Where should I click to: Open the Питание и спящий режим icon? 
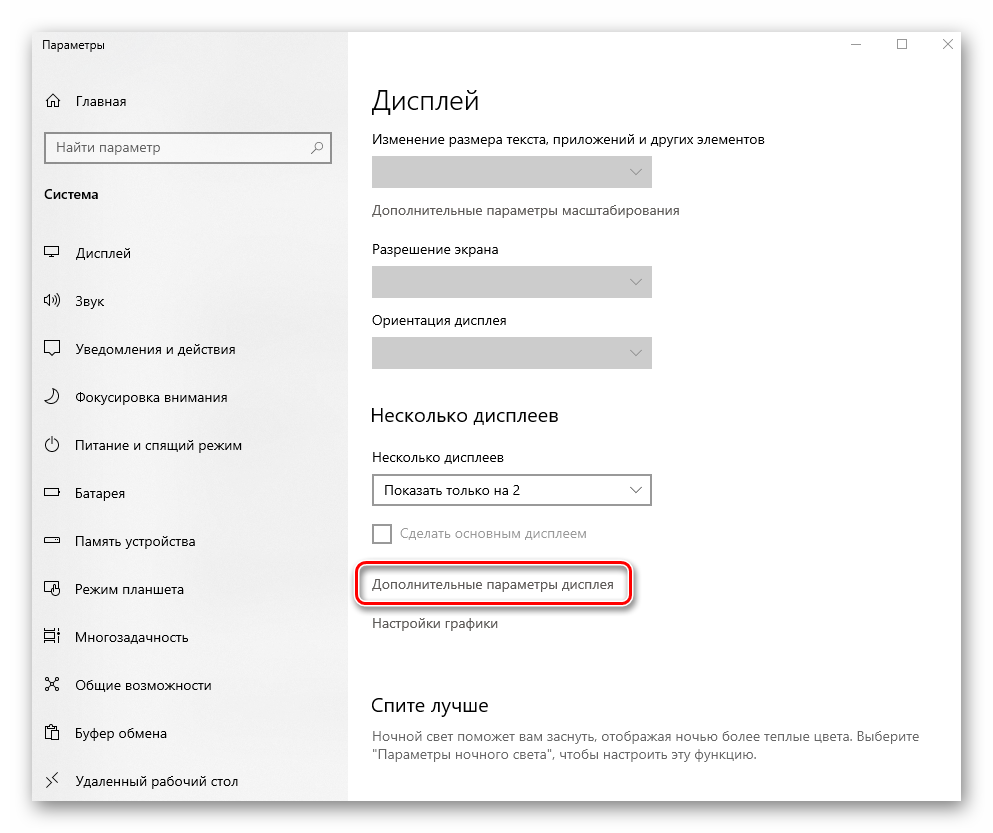[x=53, y=445]
